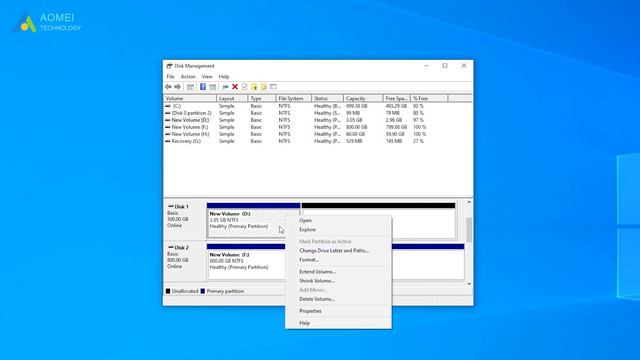Toggle the Show/Hide Action Pane toolbar icon
640x360 pixels.
213,87
